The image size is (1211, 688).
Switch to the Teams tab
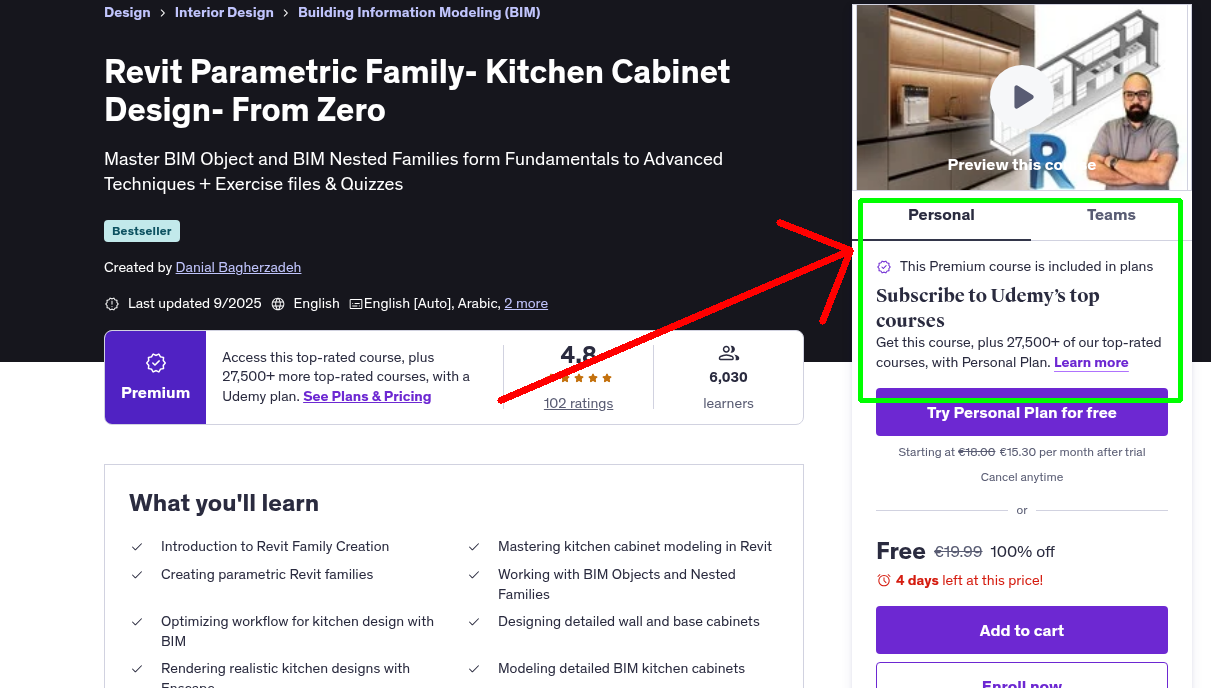coord(1110,214)
